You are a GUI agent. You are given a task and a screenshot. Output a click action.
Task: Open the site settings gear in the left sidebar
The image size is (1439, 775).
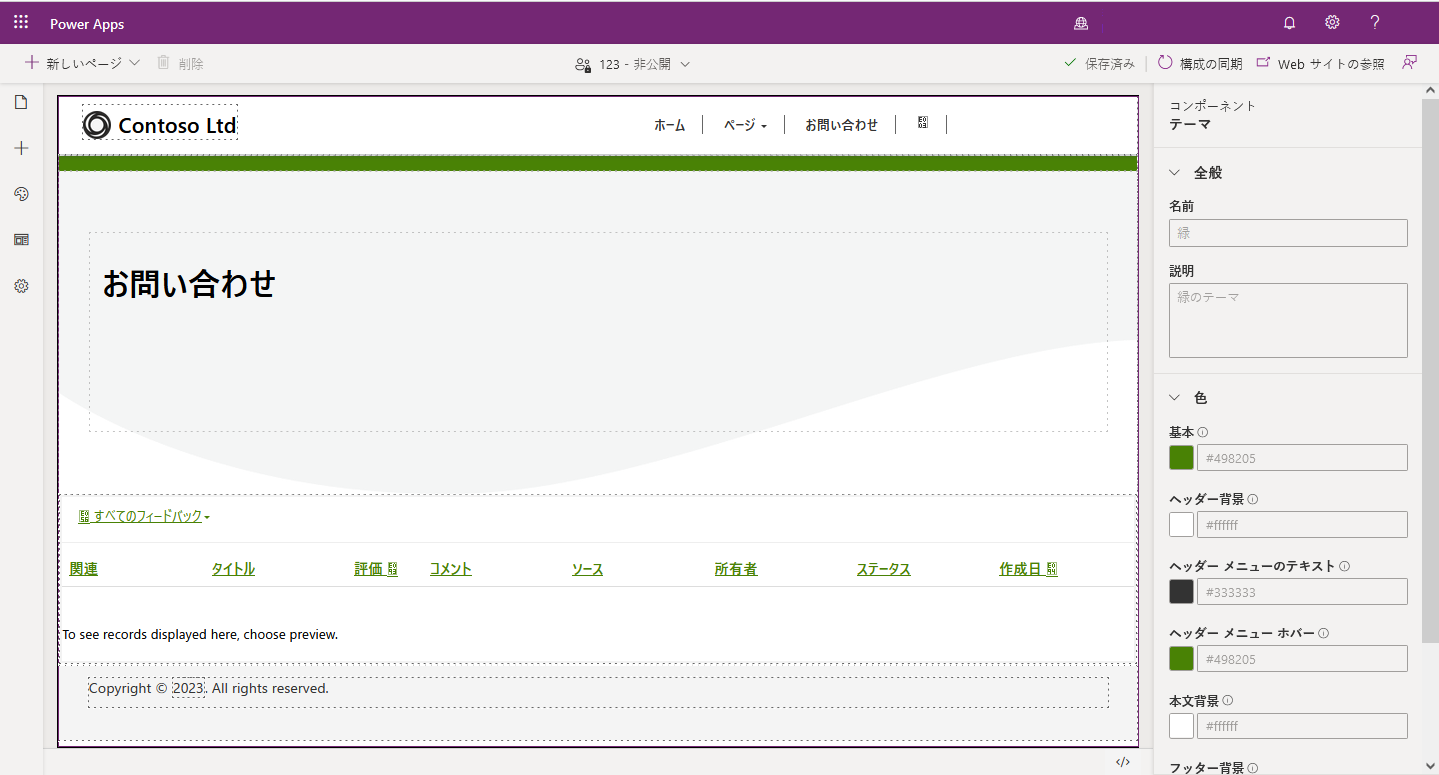point(21,286)
